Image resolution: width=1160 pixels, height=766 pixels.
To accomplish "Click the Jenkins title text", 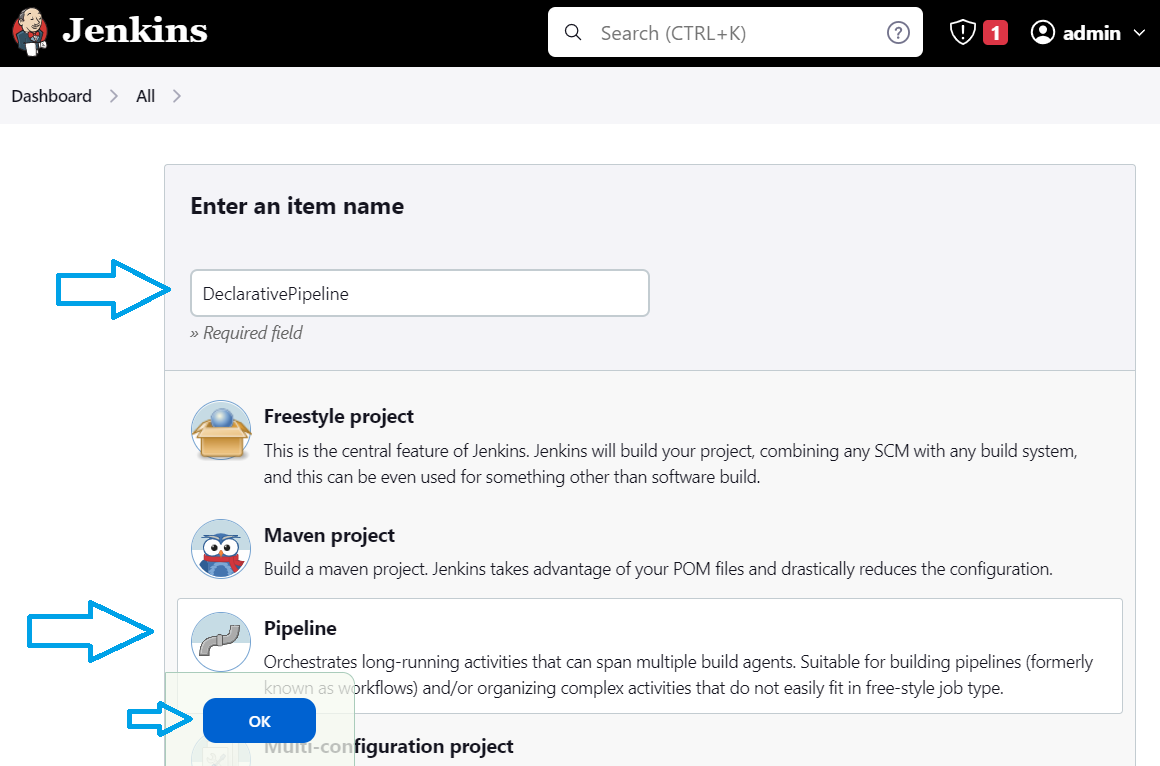I will click(135, 32).
